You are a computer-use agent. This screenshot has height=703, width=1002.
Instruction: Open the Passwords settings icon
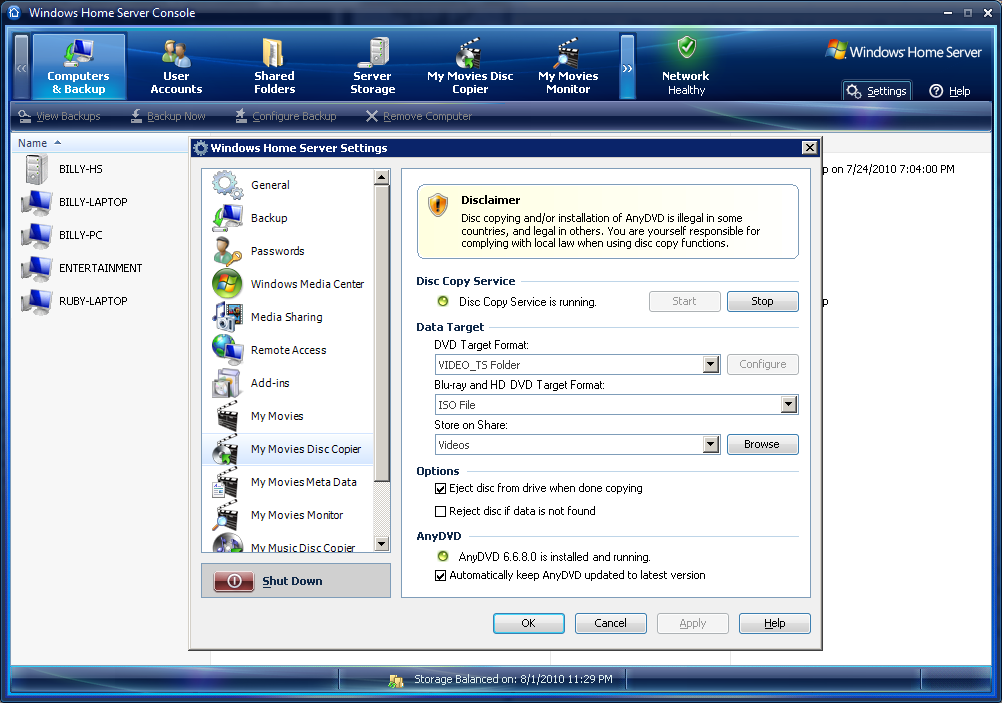[227, 251]
